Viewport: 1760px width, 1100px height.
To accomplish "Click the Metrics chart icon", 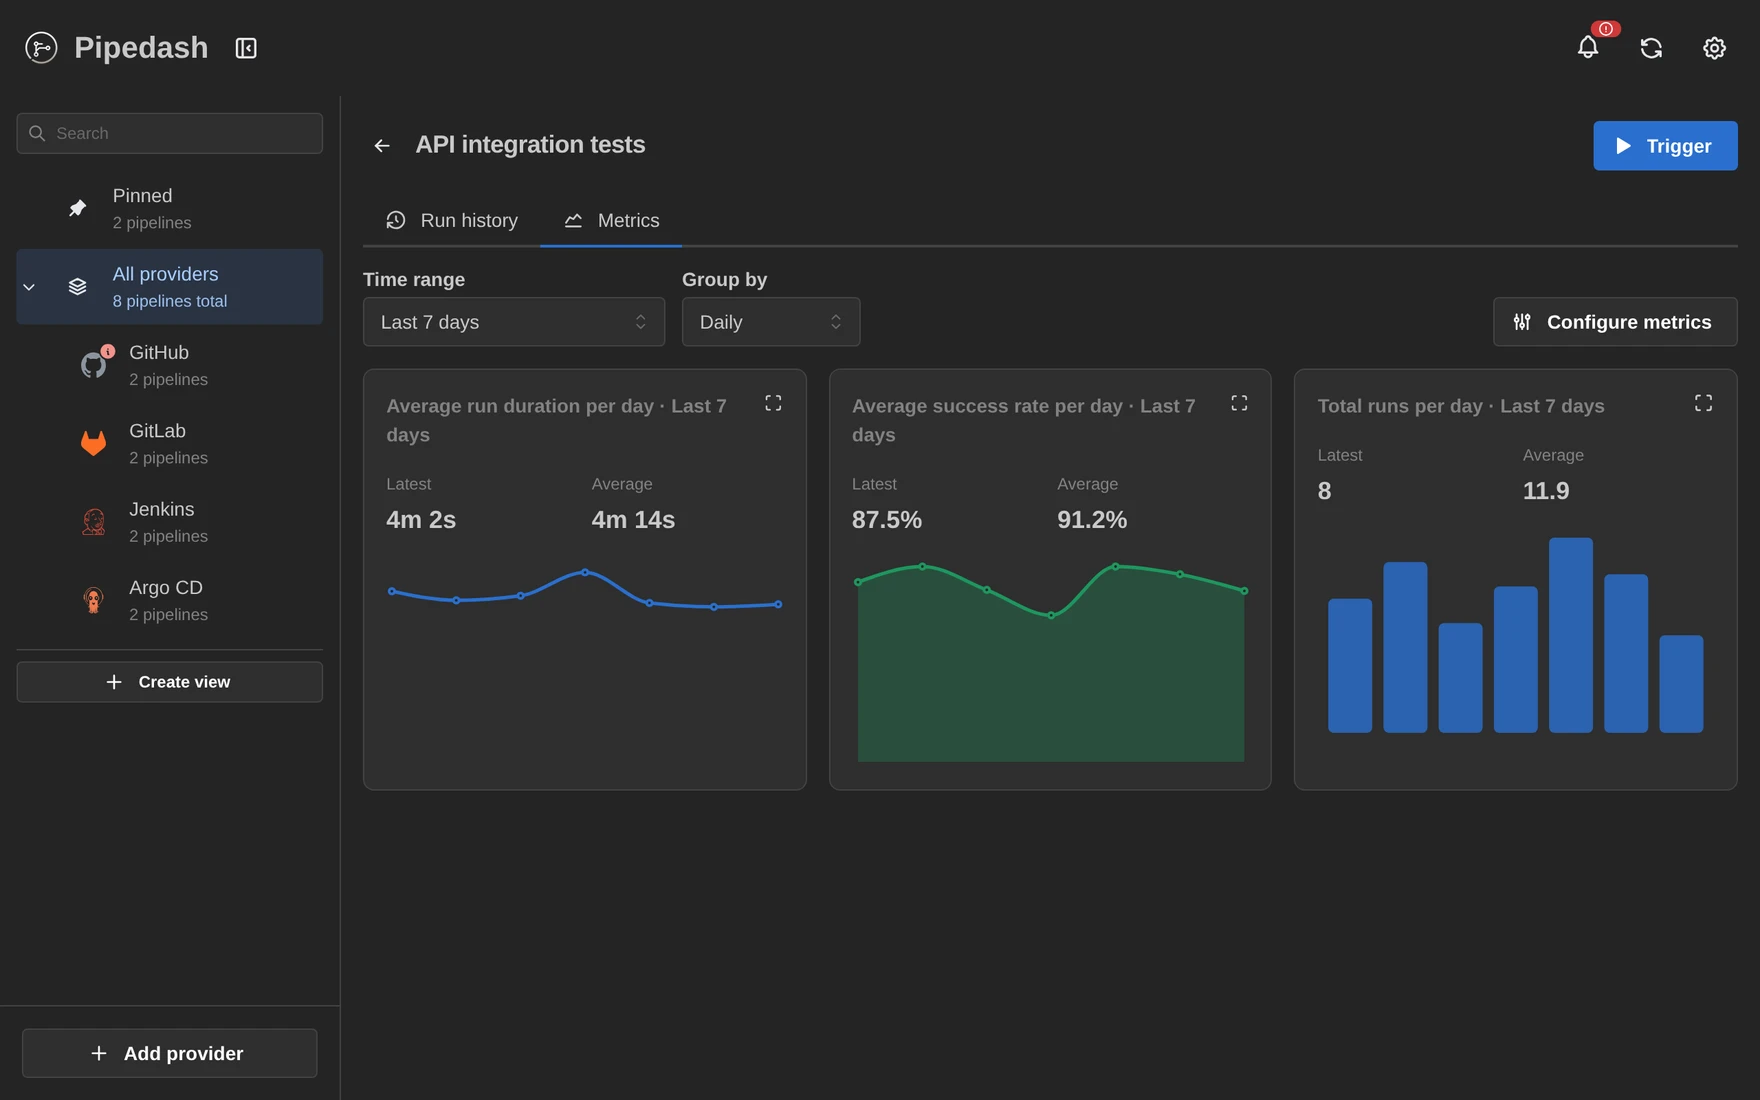I will click(x=573, y=220).
